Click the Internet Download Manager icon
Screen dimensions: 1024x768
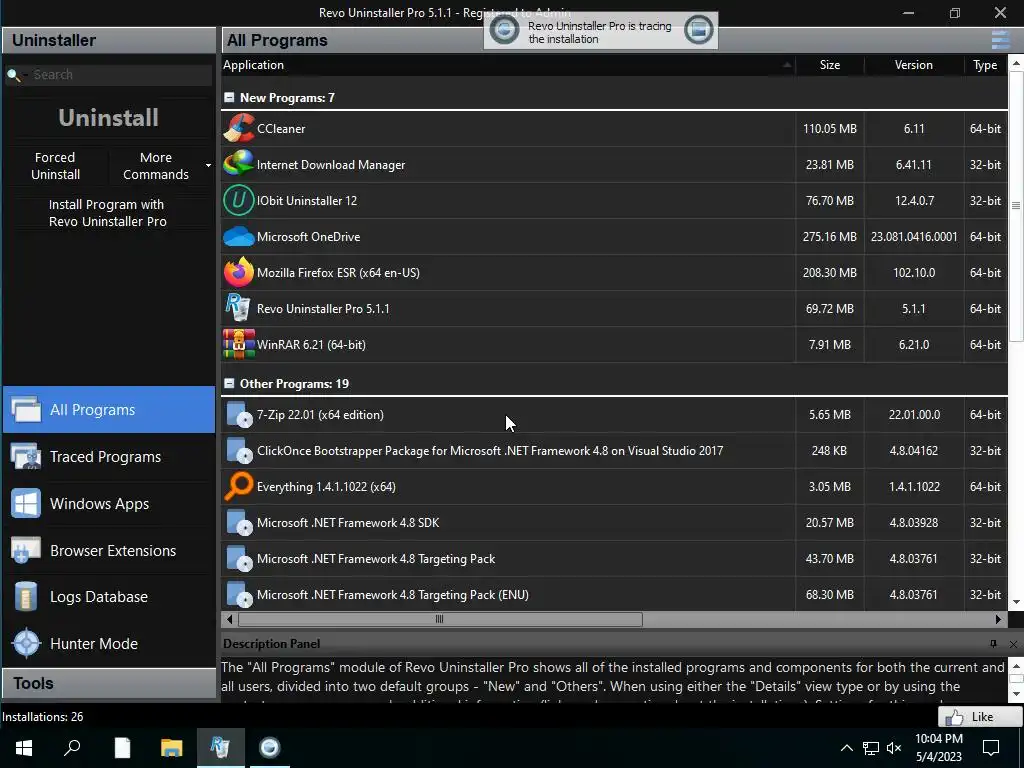[238, 164]
